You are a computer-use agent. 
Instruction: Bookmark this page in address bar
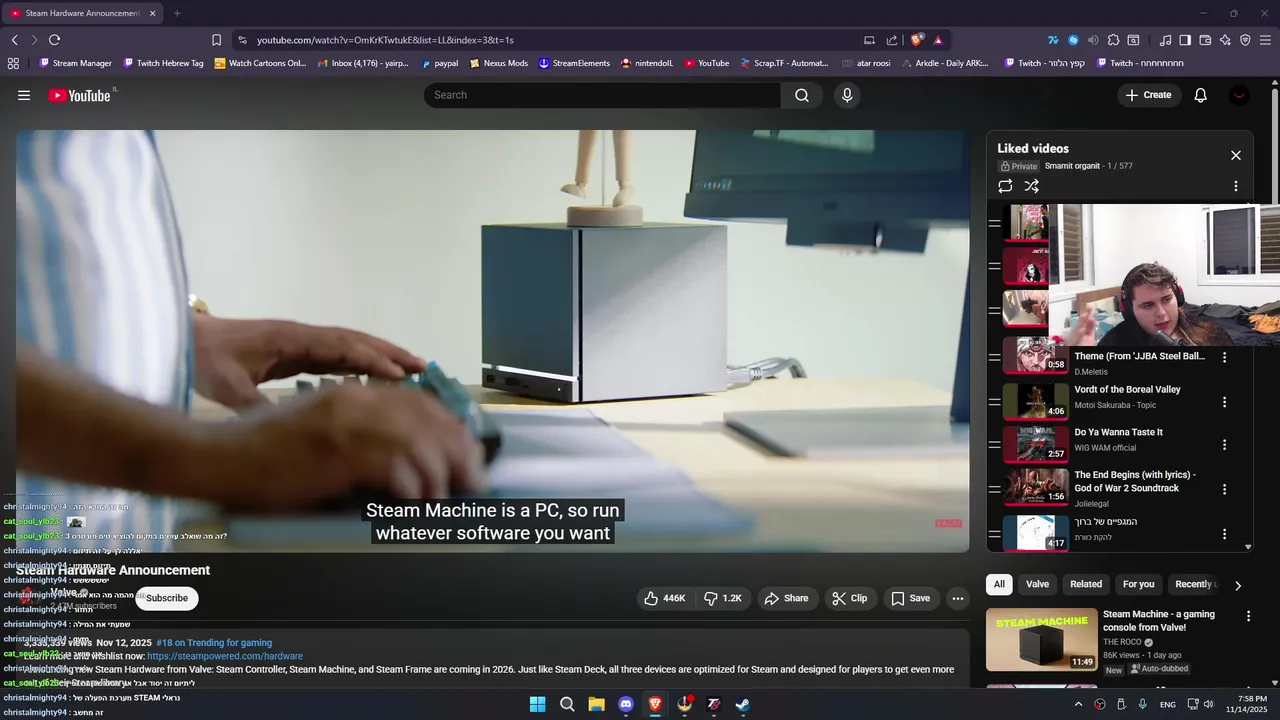point(216,40)
